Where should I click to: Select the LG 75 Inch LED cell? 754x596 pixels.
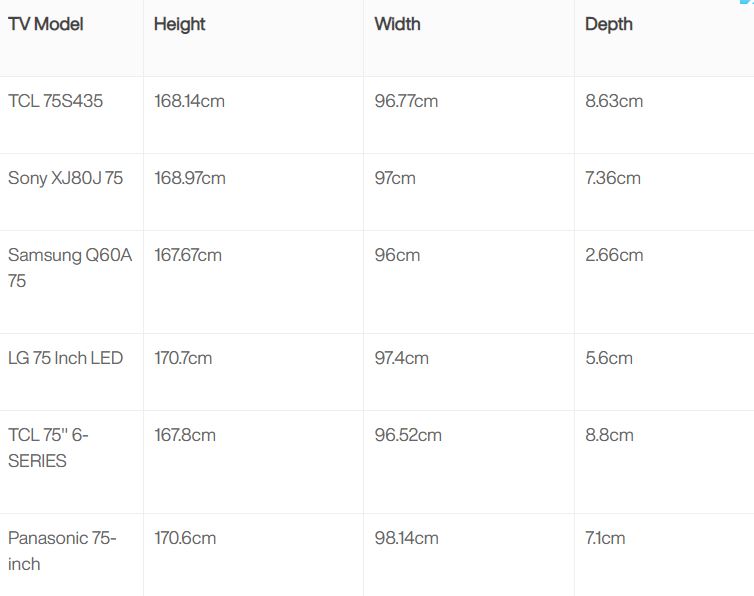65,358
